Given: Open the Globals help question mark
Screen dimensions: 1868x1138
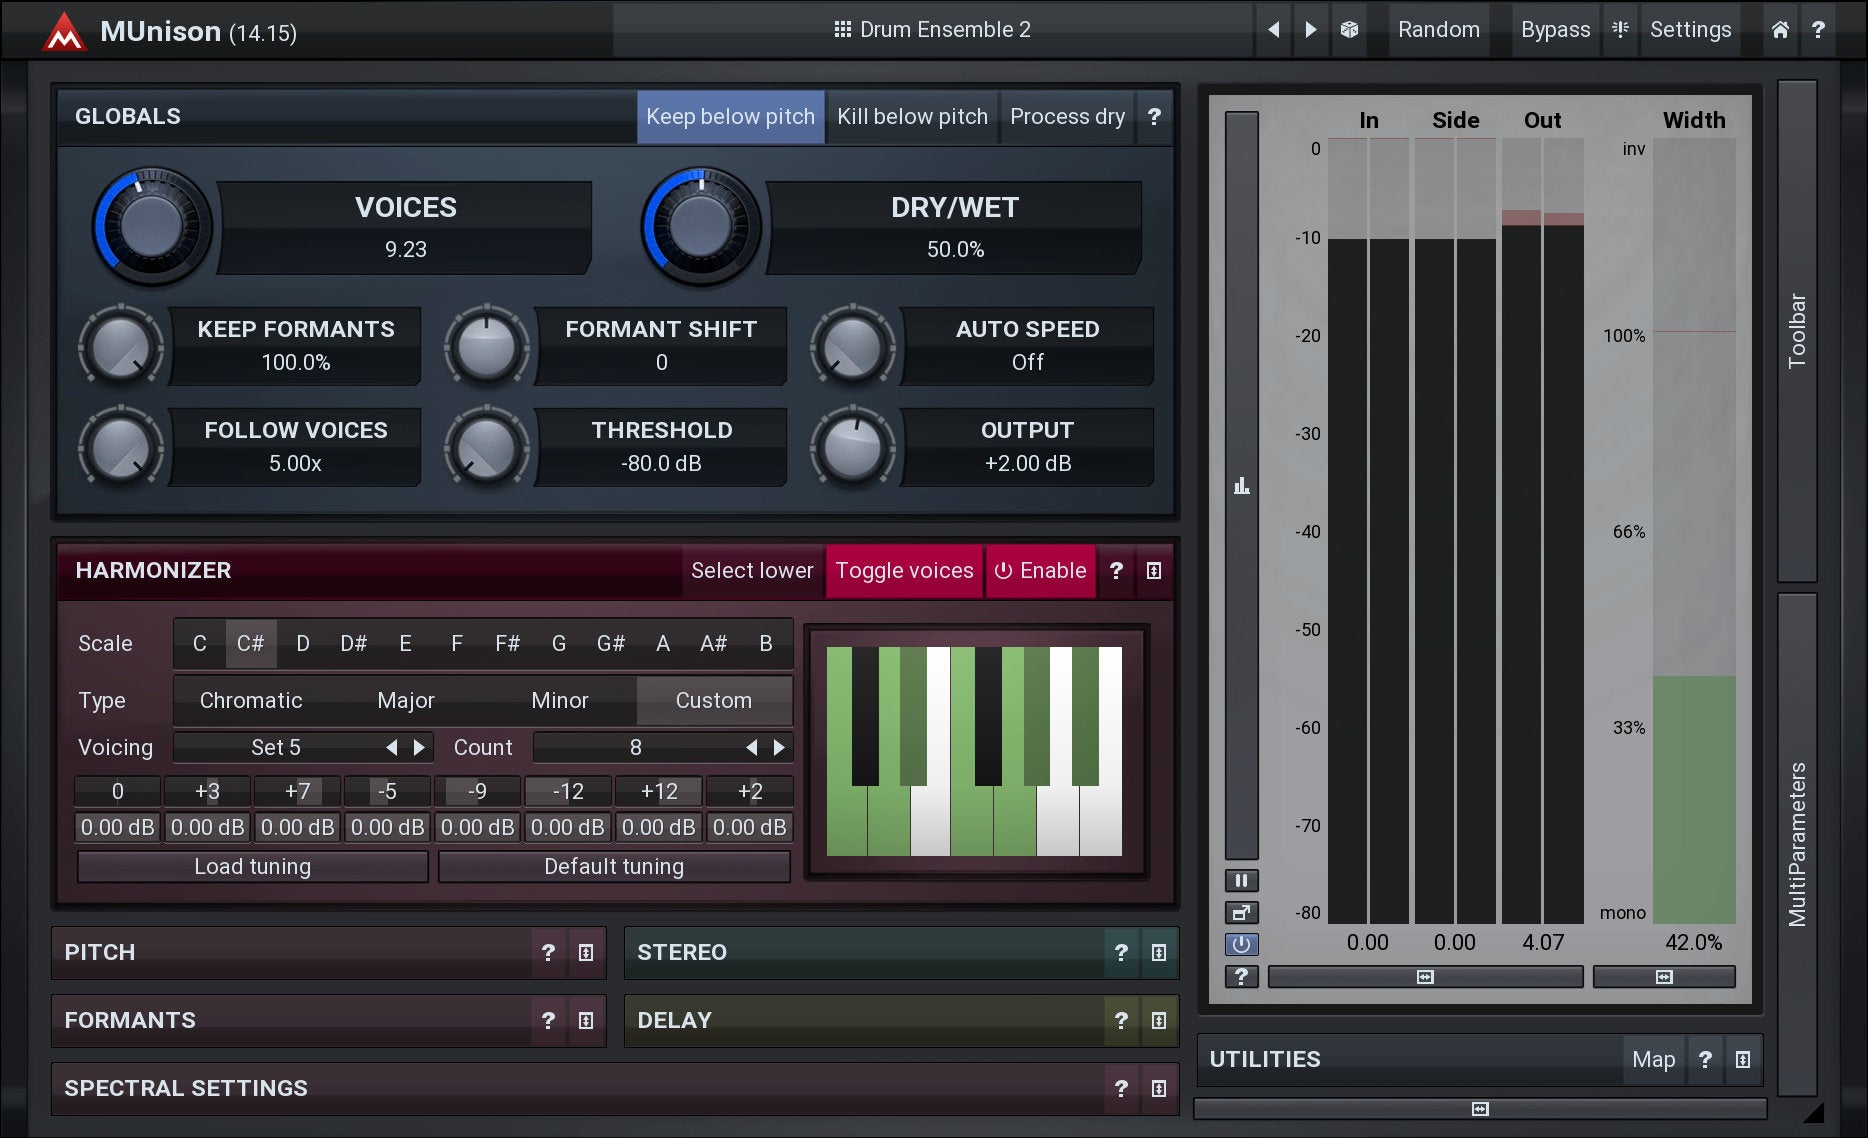Looking at the screenshot, I should coord(1154,117).
